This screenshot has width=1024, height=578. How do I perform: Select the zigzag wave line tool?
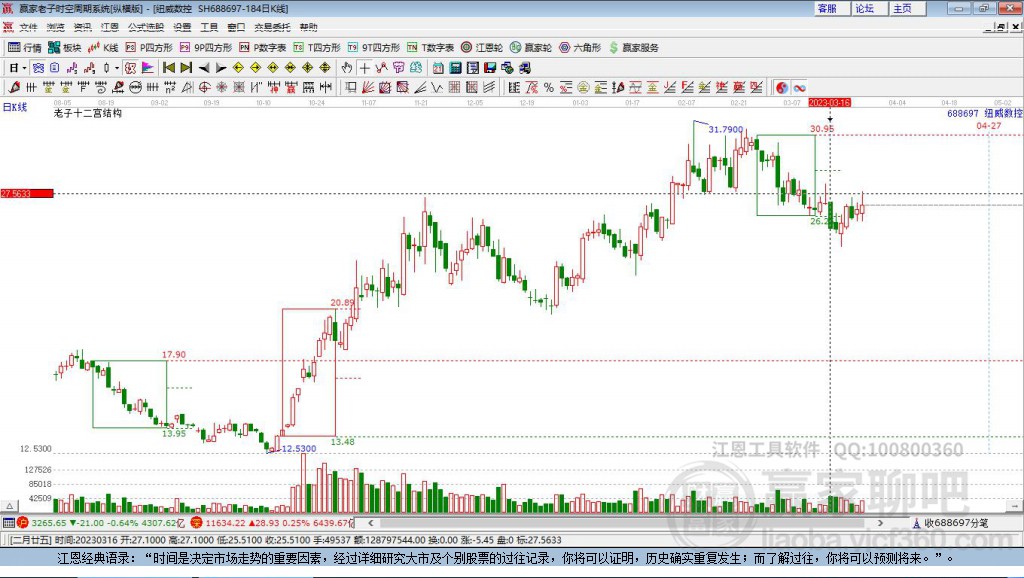[x=436, y=88]
